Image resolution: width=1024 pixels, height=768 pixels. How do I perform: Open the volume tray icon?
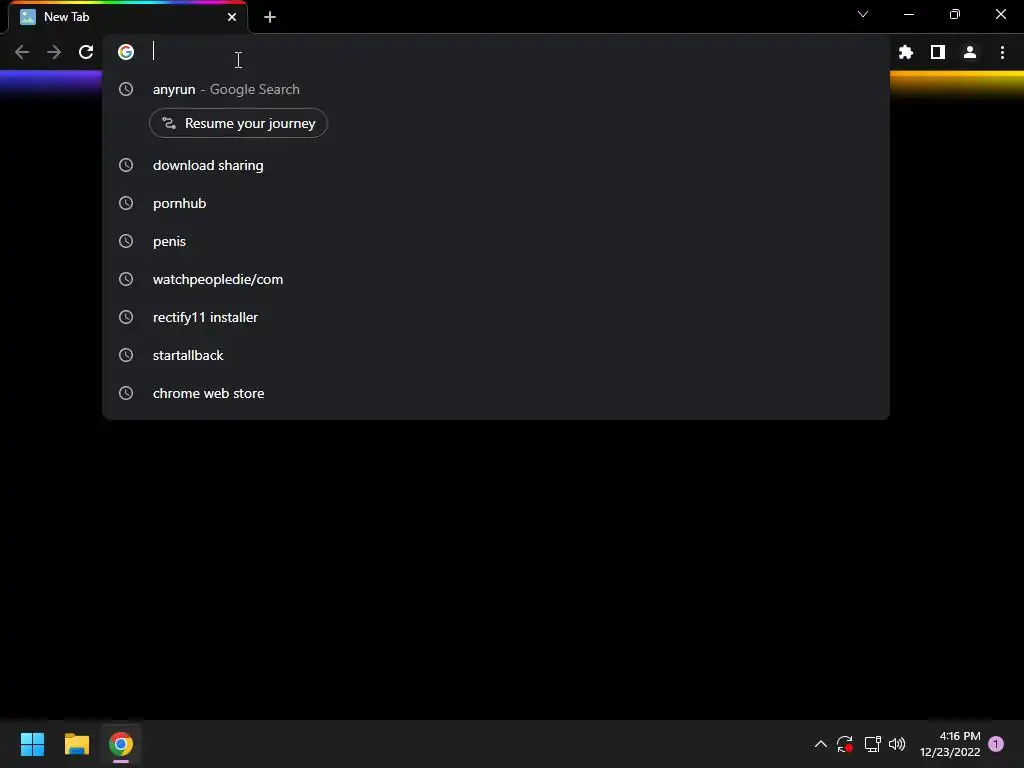[x=897, y=744]
